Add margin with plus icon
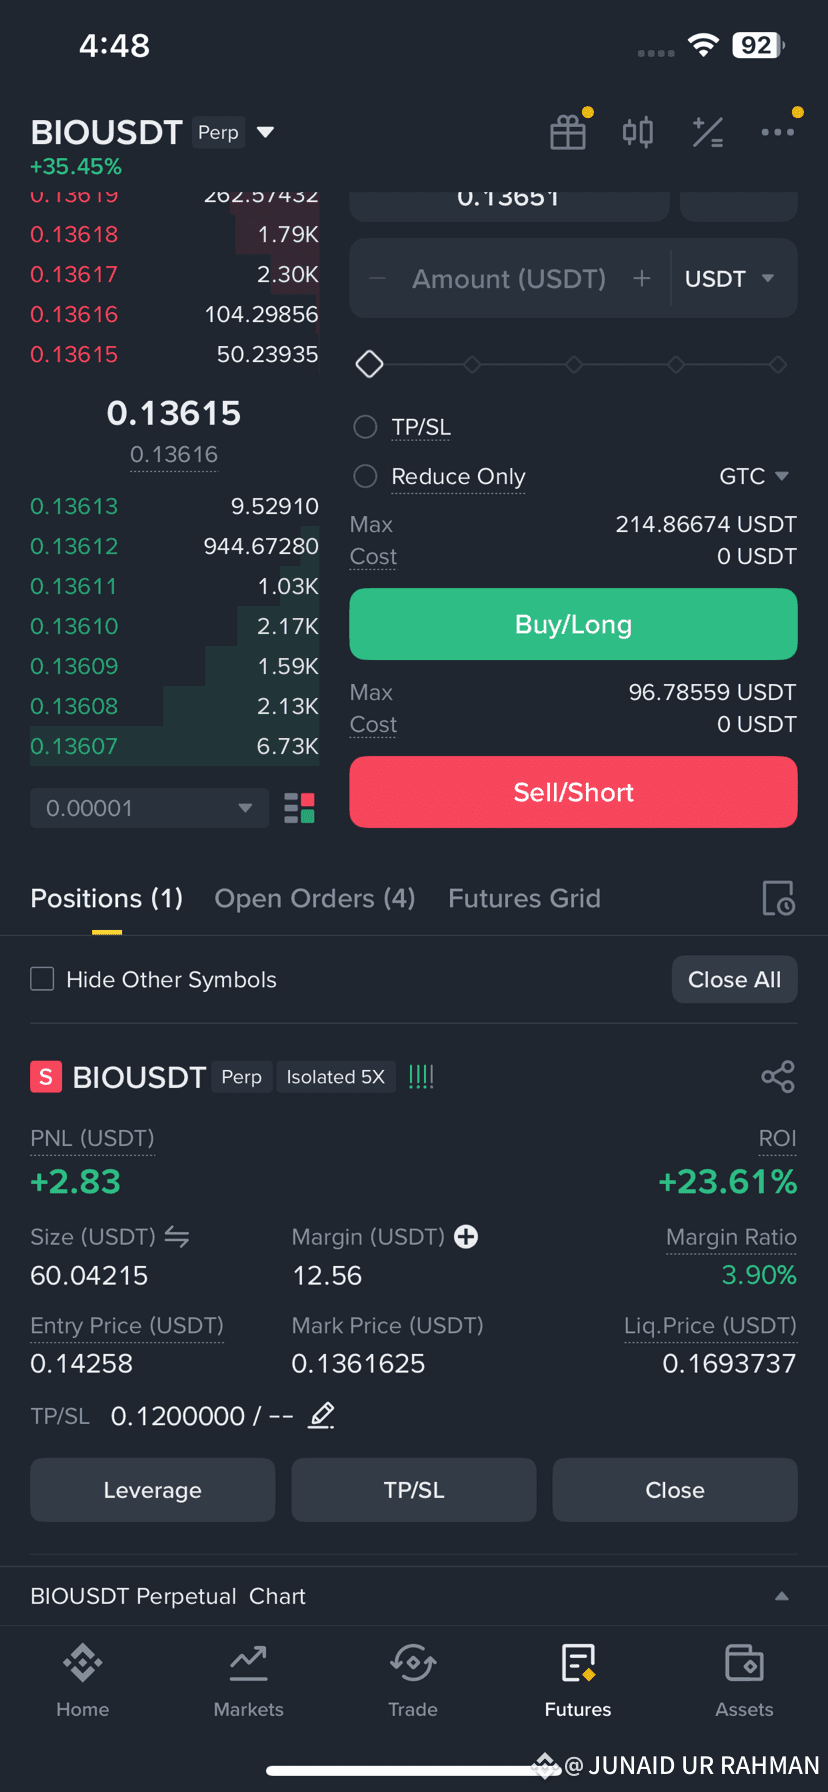This screenshot has width=828, height=1792. click(x=466, y=1237)
